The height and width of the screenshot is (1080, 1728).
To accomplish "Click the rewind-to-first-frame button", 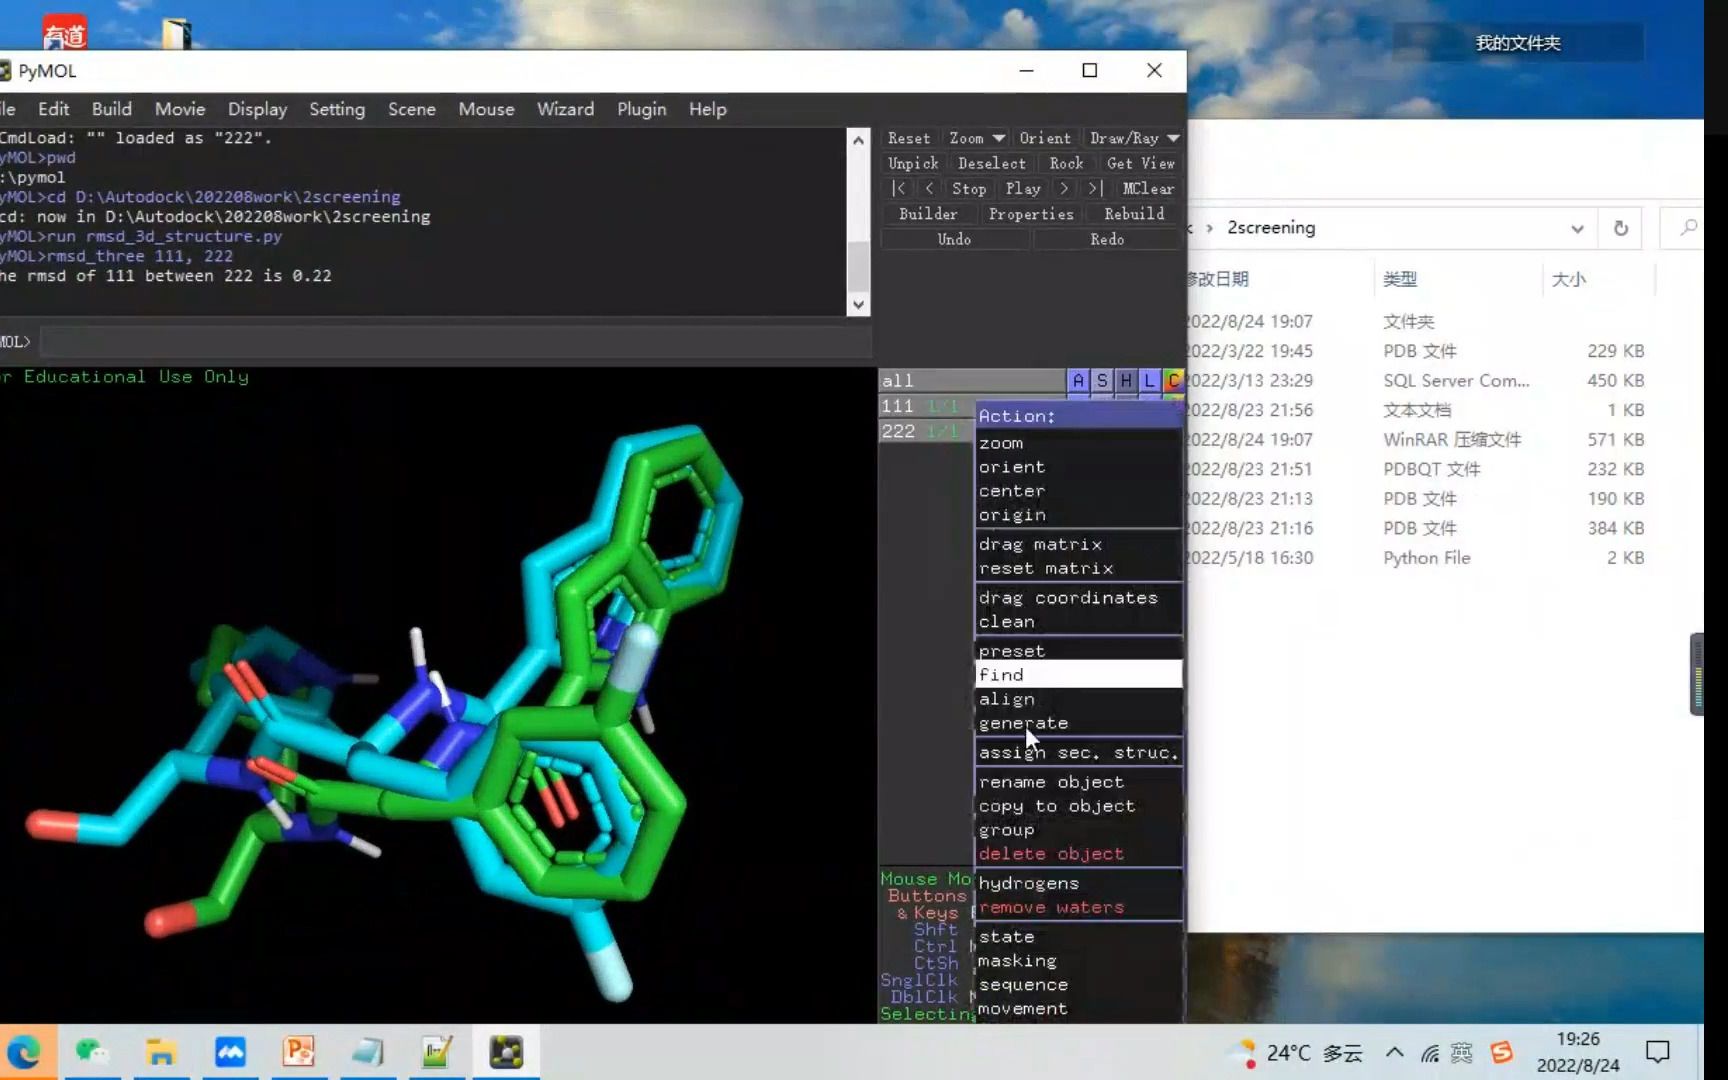I will point(898,188).
